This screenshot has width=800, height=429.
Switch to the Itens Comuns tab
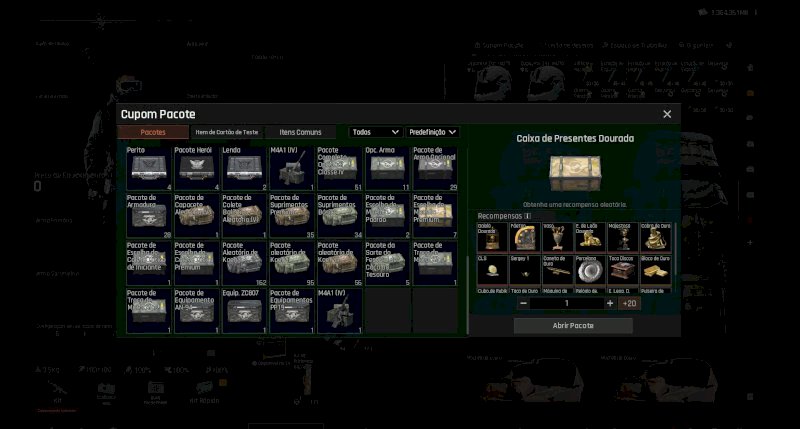point(301,132)
